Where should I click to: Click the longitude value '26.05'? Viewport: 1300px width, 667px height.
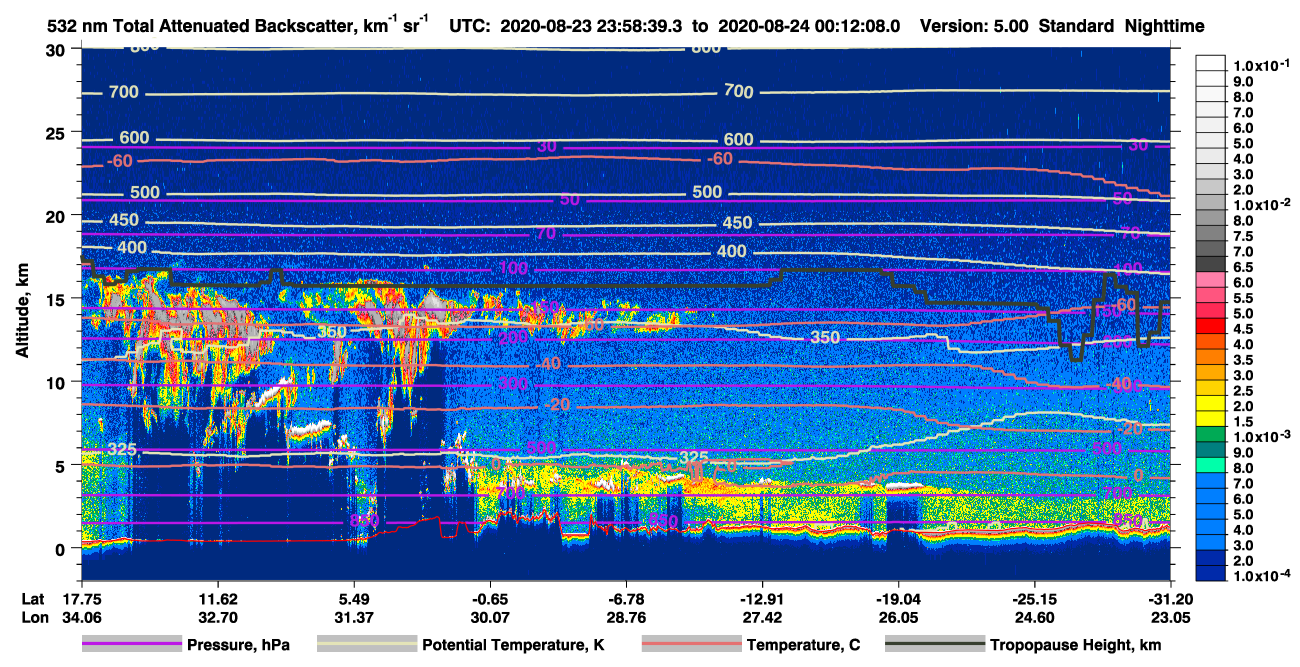pos(899,617)
